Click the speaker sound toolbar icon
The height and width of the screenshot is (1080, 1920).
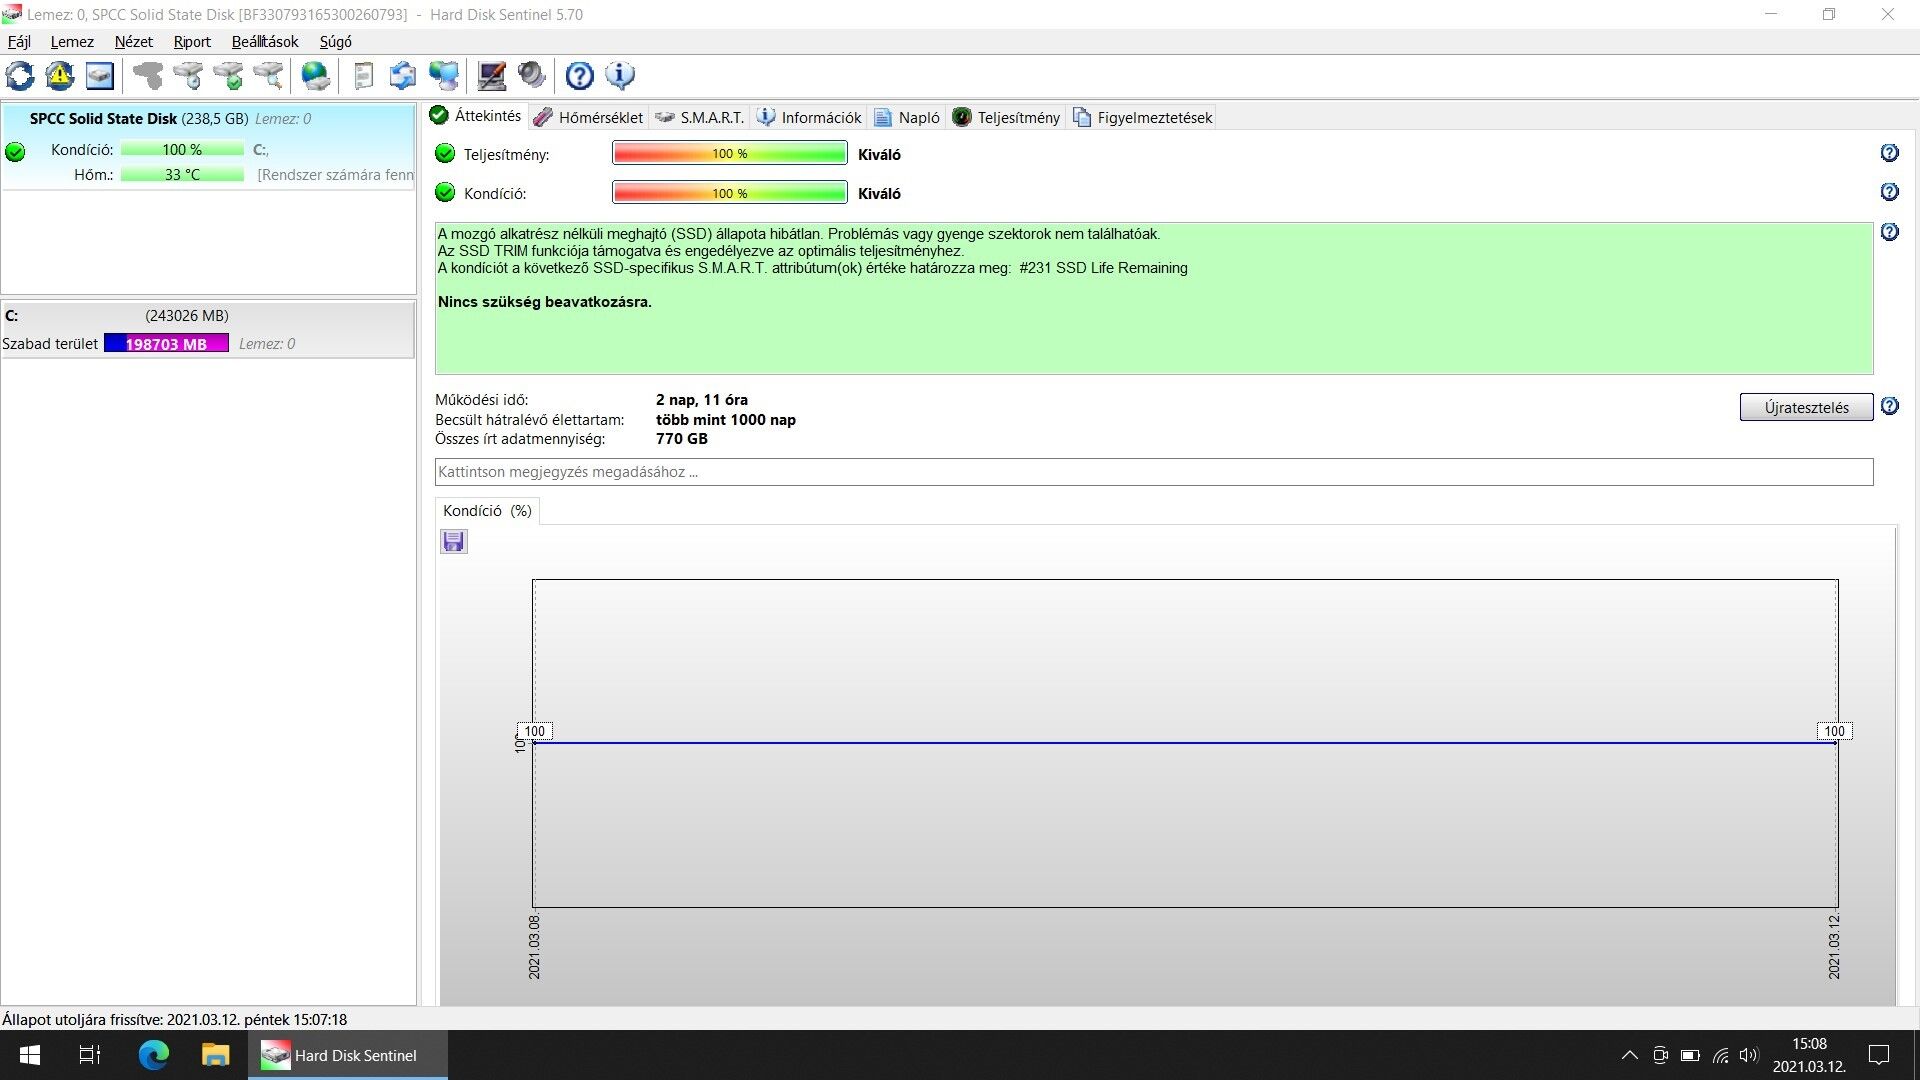tap(532, 76)
